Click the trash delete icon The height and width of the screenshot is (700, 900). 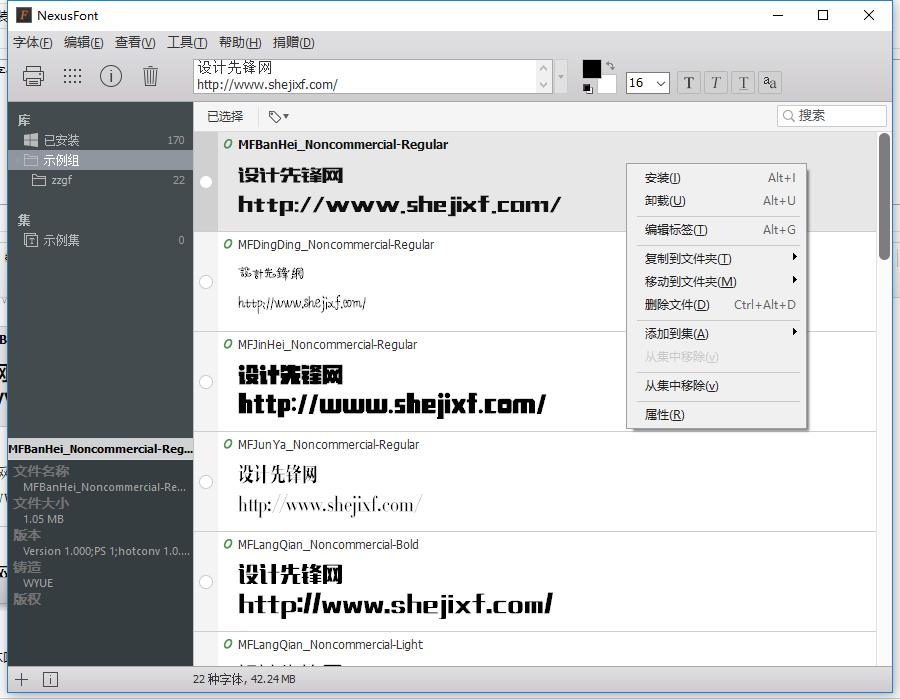pyautogui.click(x=150, y=76)
